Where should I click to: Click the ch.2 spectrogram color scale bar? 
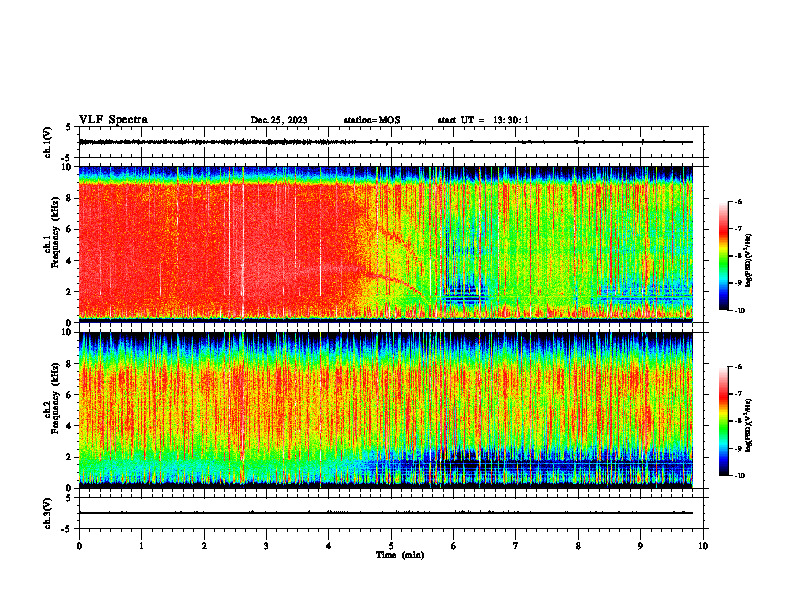723,421
